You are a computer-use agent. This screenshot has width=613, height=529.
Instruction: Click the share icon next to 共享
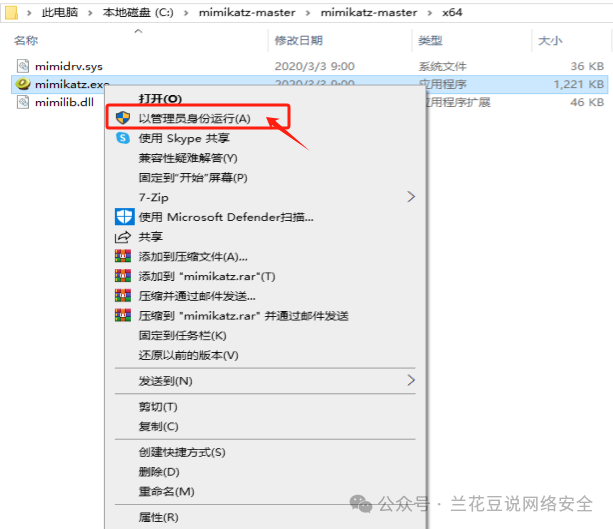coord(124,237)
